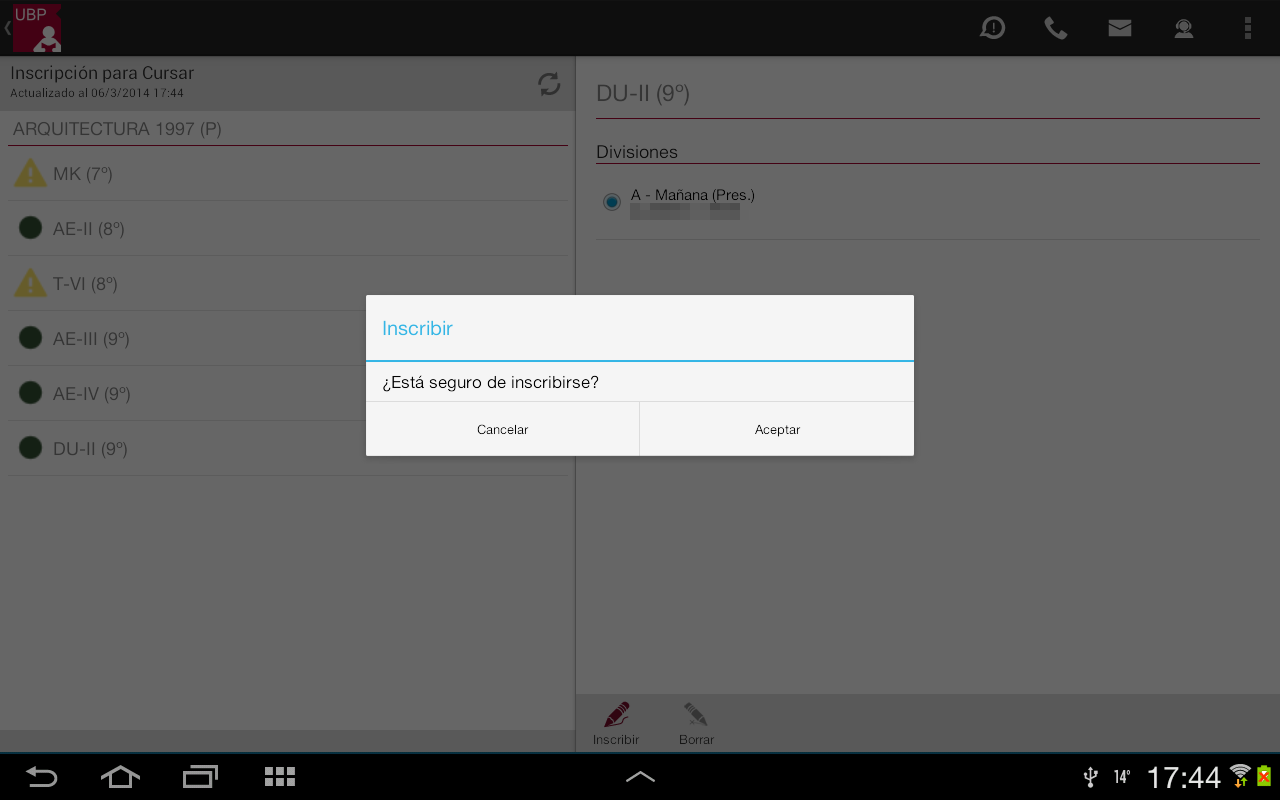Refresh the Inscripción para Cursar list

549,84
